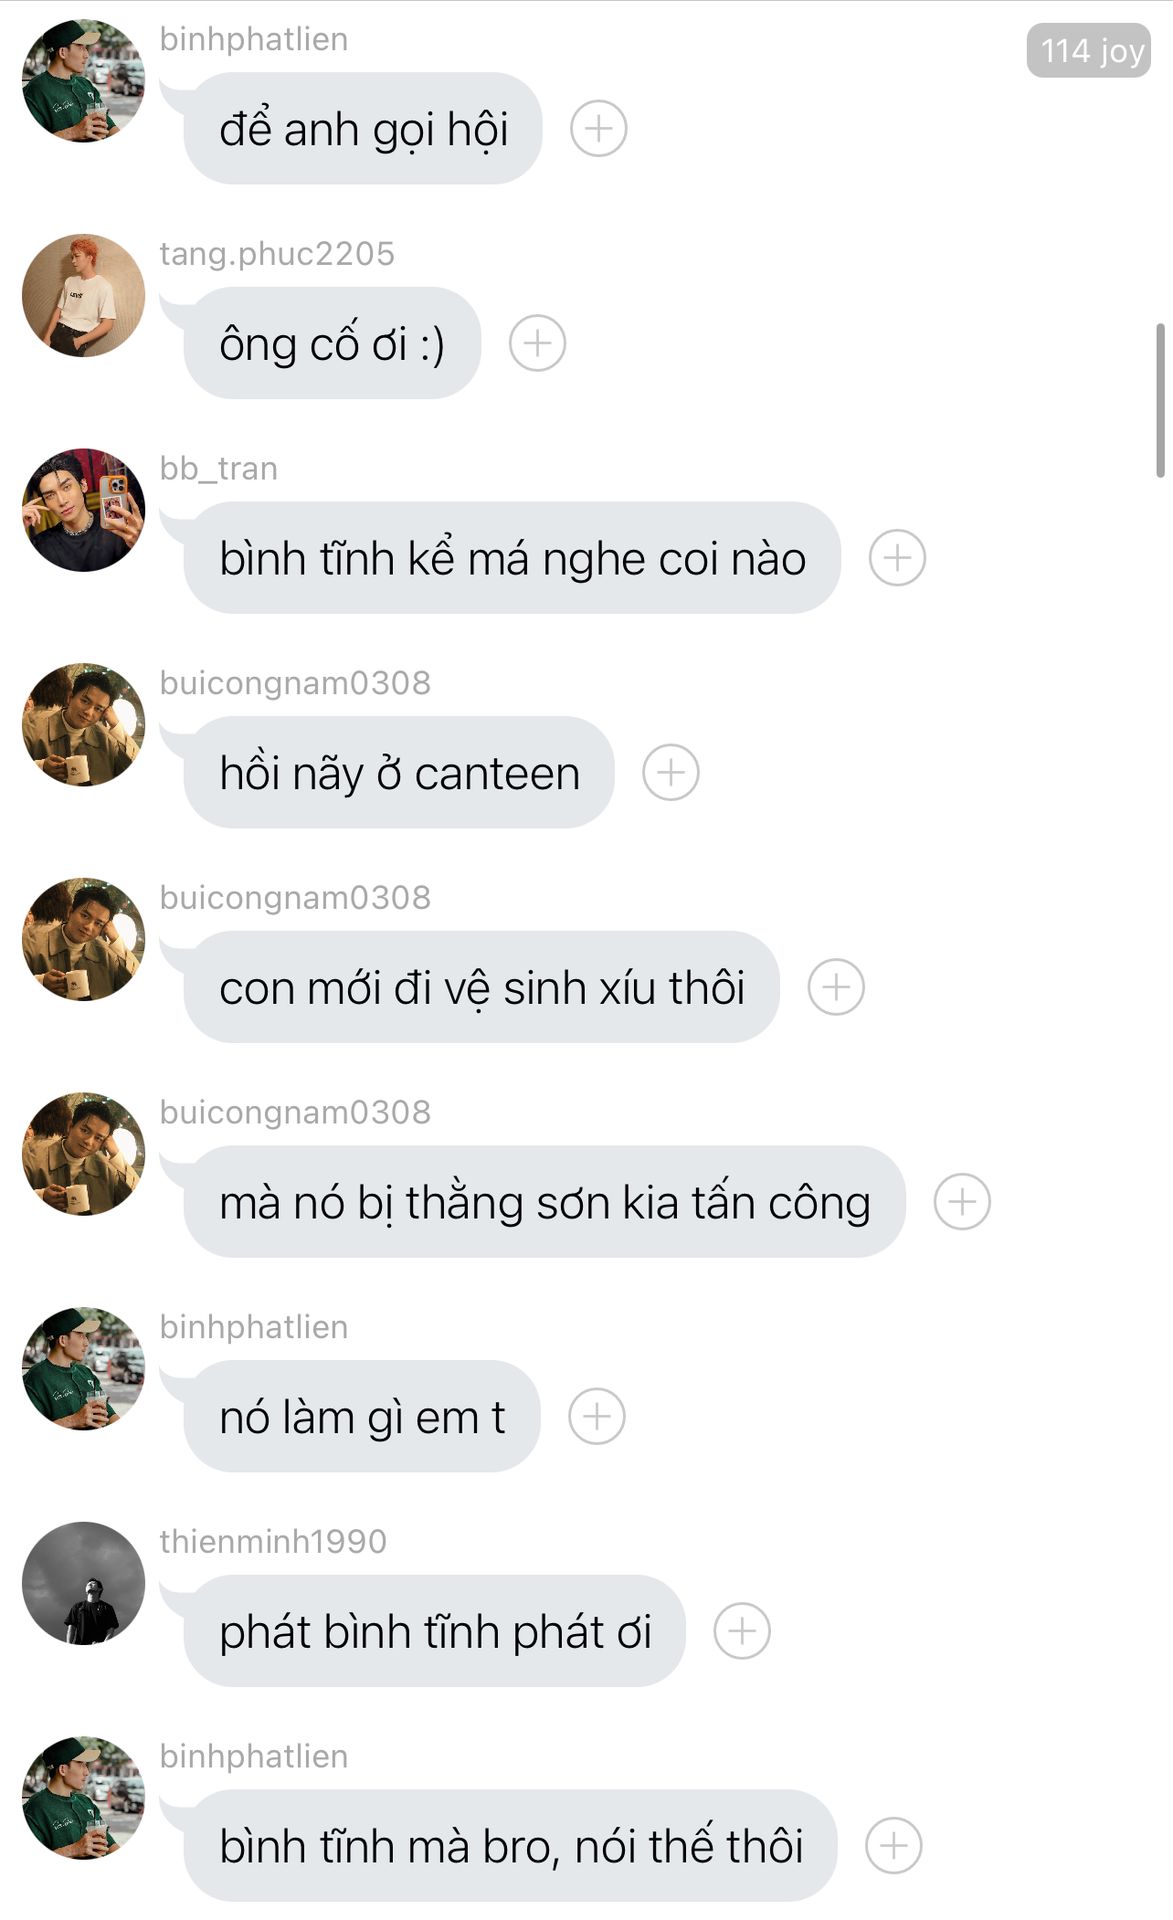
Task: Add reaction to "nó làm gì em t" message
Action: coord(597,1416)
